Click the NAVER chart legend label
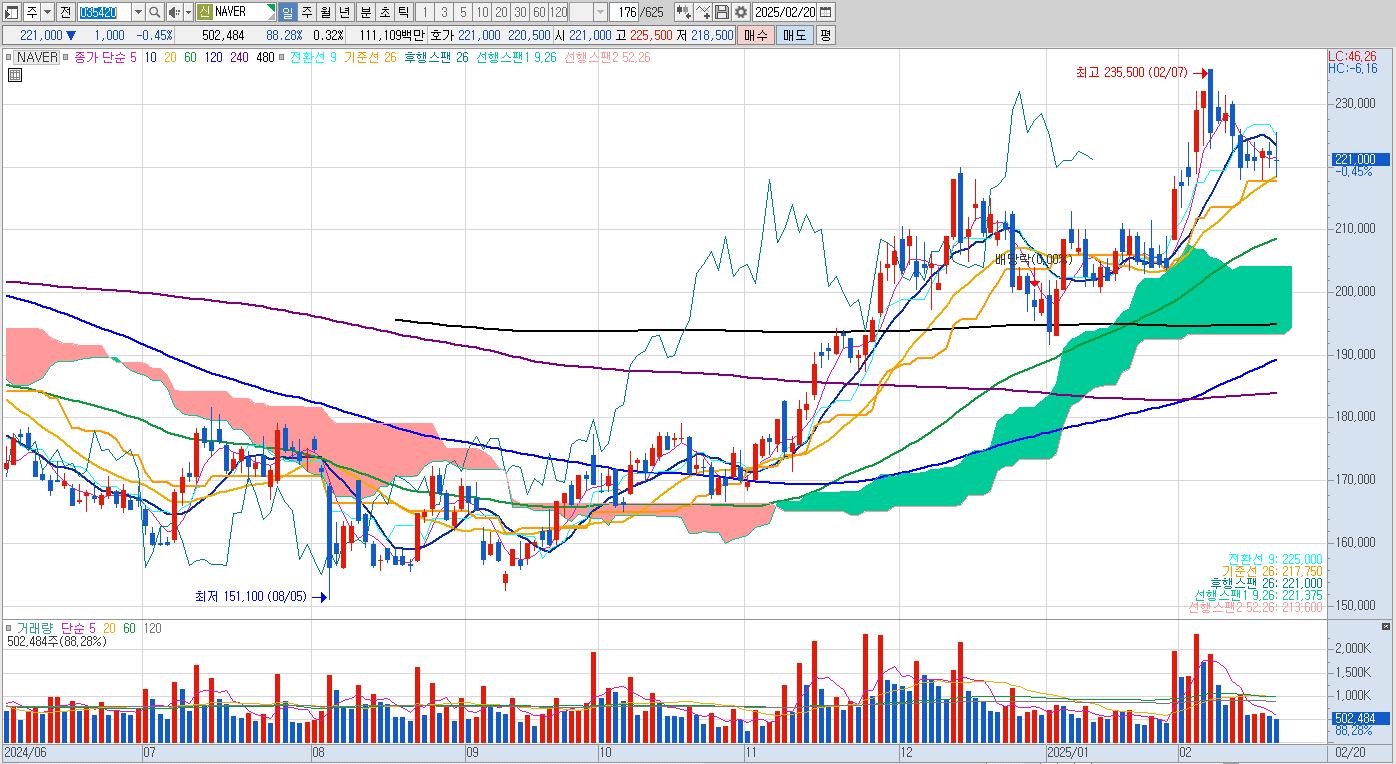 click(x=36, y=57)
